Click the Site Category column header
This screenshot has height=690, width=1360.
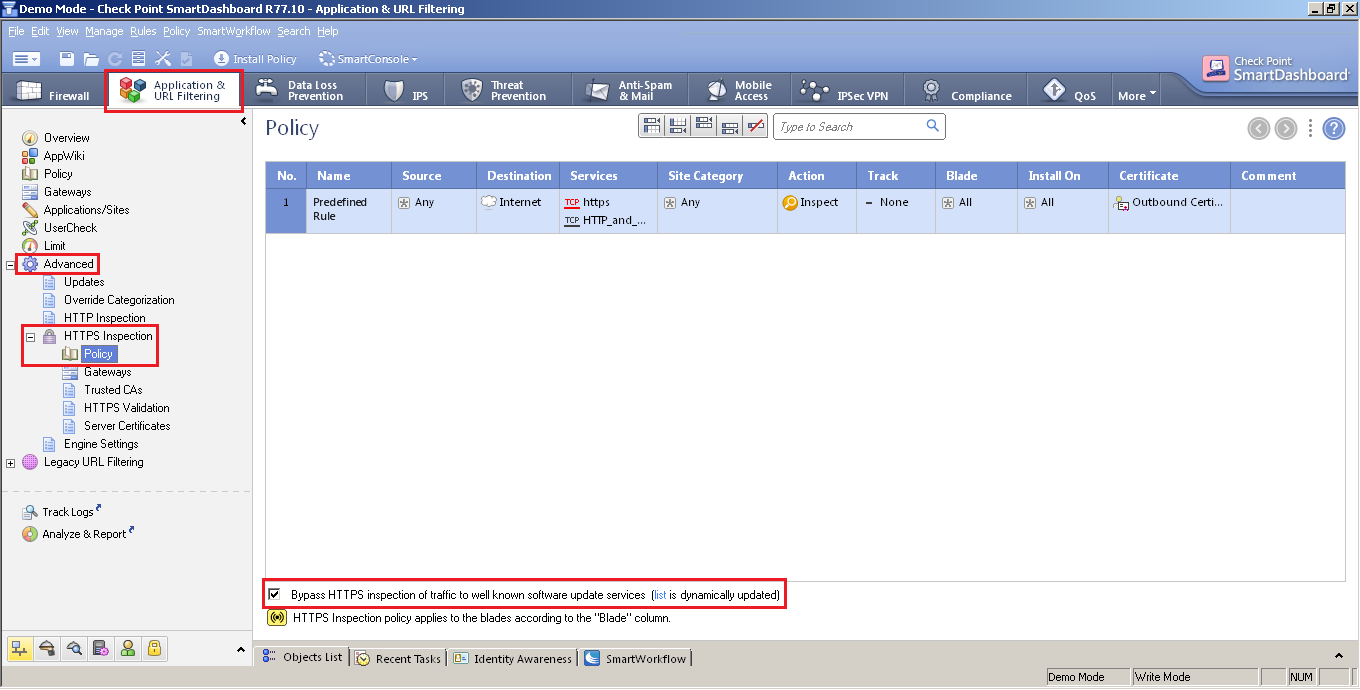[x=717, y=176]
